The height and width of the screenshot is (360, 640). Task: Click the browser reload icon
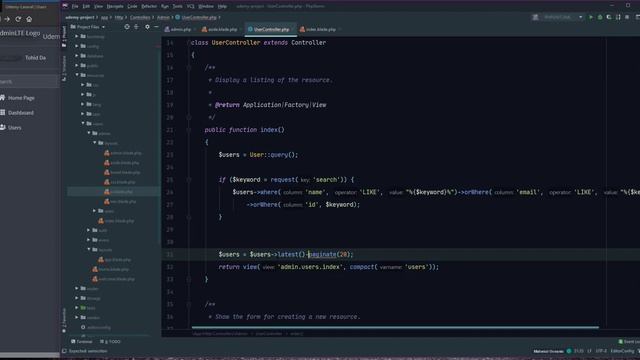[x=18, y=19]
